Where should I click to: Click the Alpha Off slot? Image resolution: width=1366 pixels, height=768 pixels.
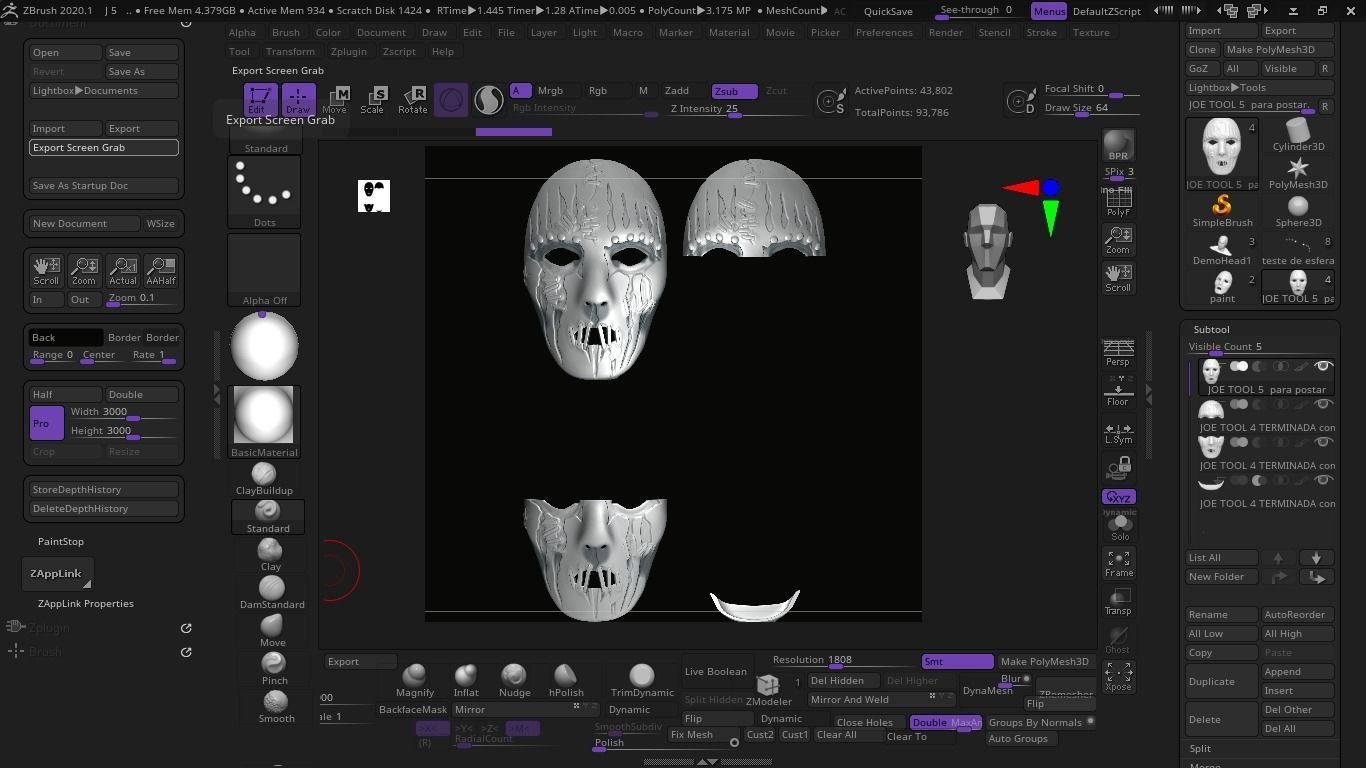(x=264, y=270)
